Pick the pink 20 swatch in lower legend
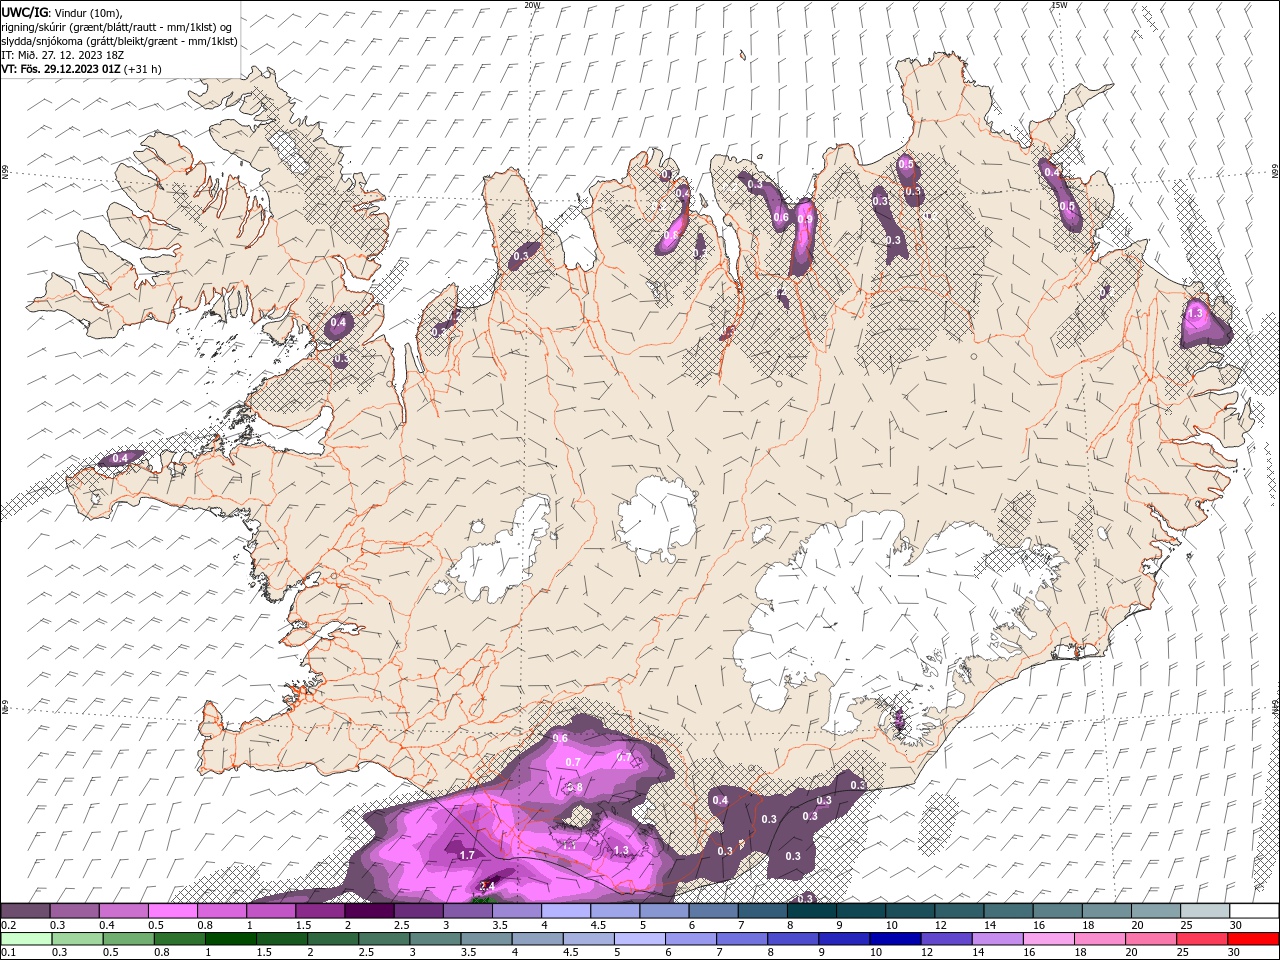This screenshot has height=960, width=1280. (1149, 939)
